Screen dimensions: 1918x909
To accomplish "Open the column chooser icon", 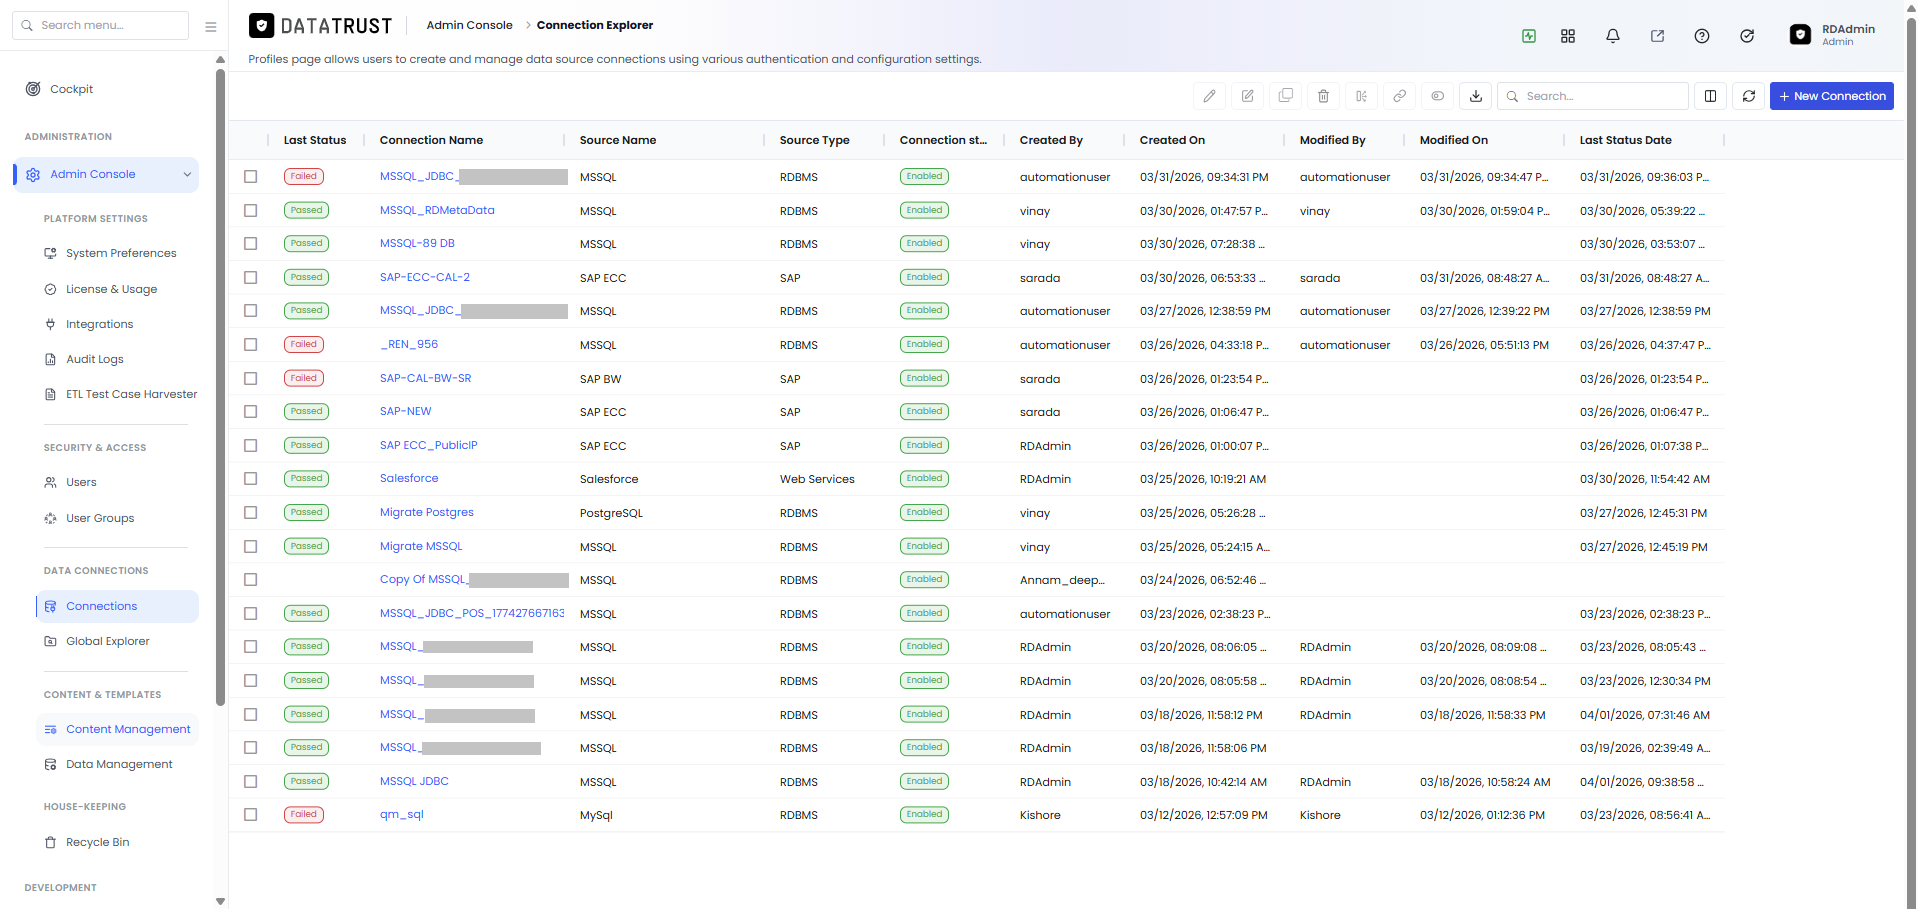I will point(1710,96).
